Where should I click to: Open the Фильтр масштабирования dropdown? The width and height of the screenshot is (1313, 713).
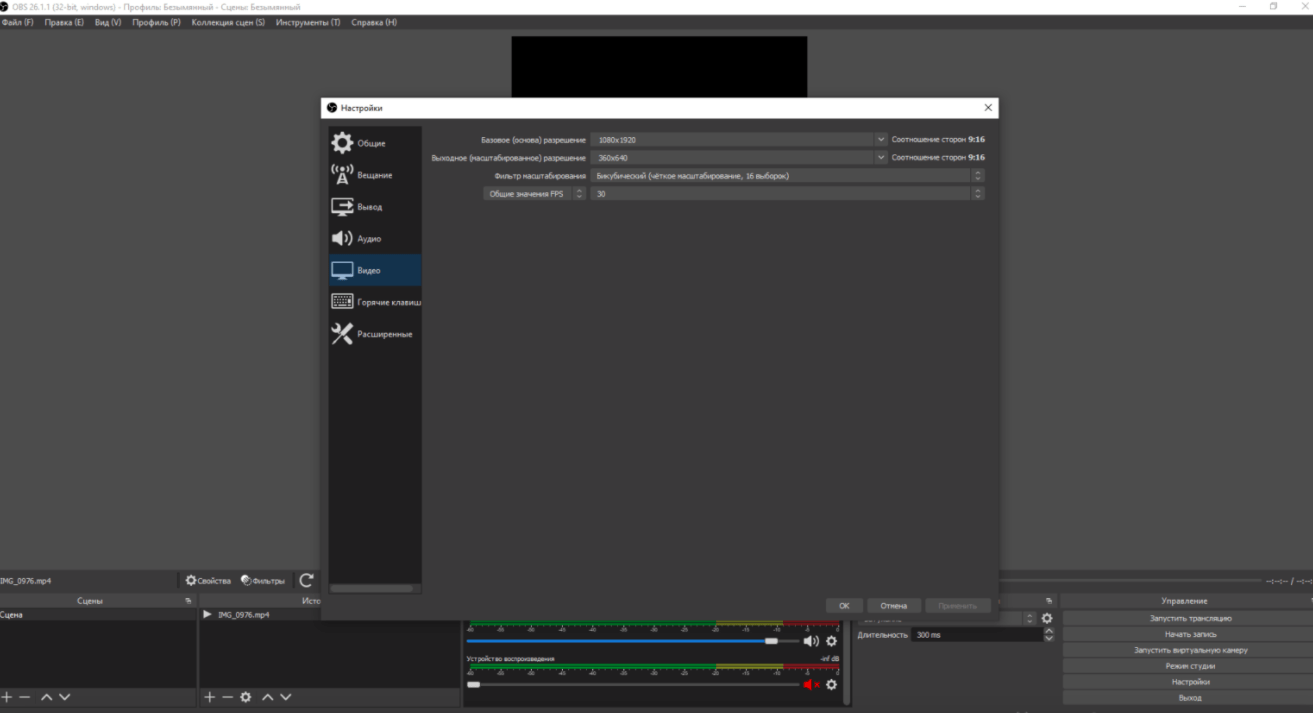pos(977,176)
